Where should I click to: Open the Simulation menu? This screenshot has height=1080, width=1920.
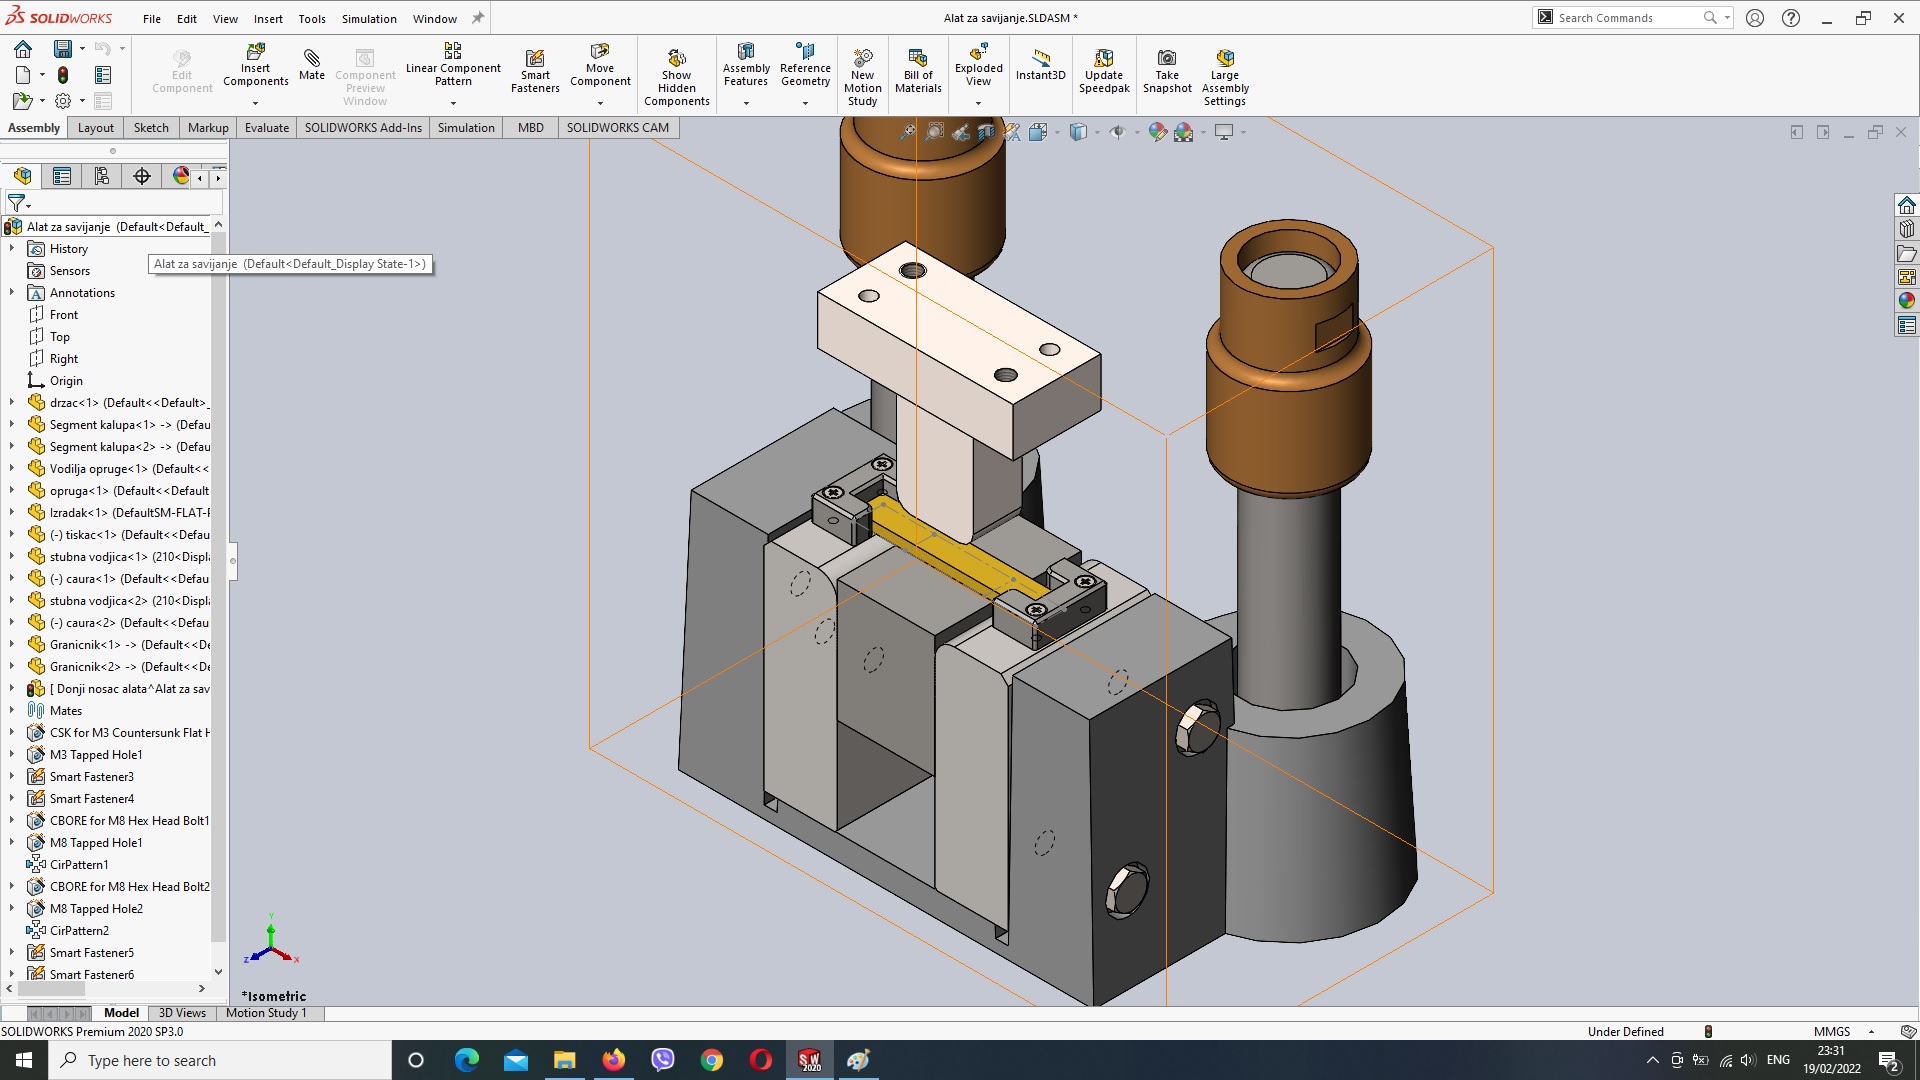click(x=369, y=18)
